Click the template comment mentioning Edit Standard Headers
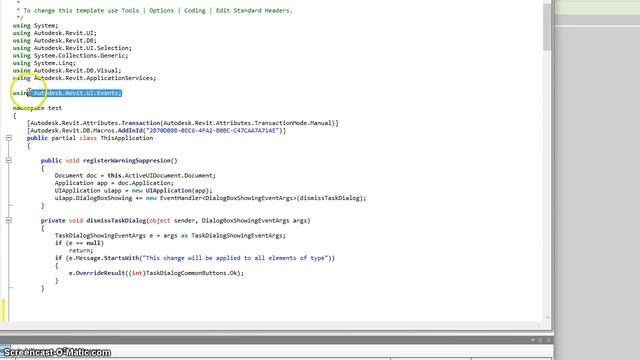 [154, 11]
